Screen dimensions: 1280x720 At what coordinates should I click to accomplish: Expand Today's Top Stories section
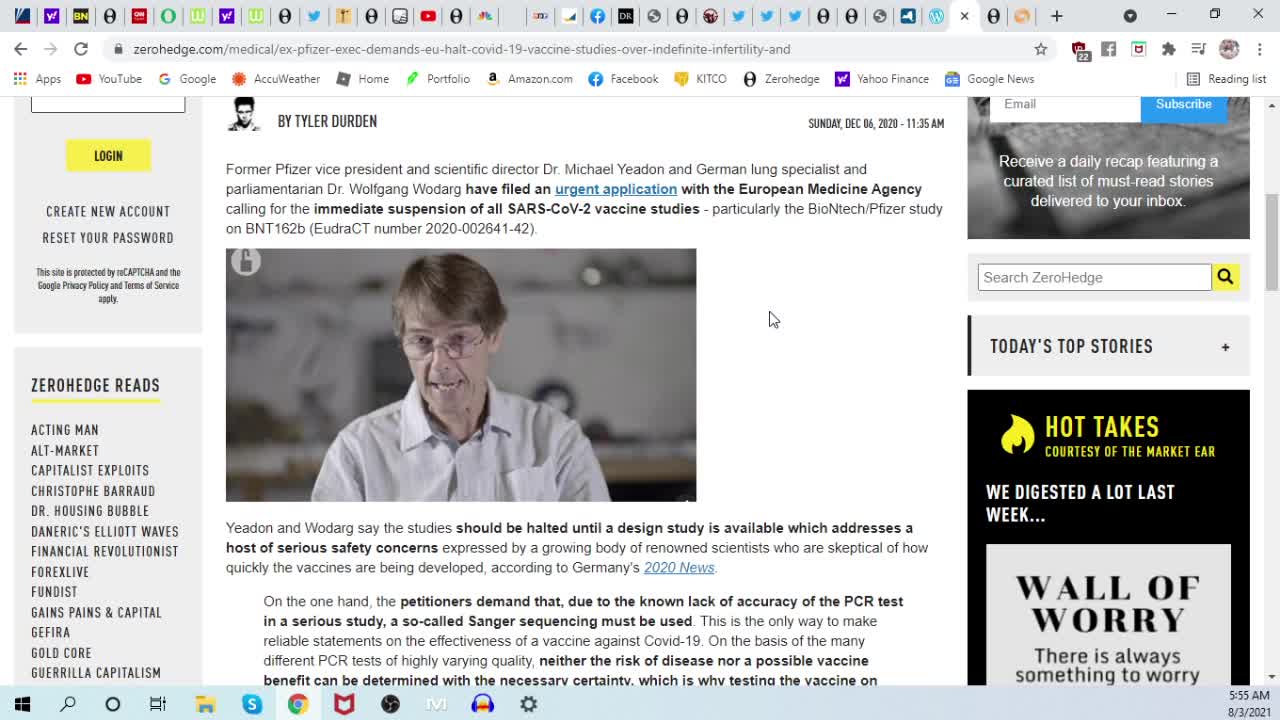(x=1108, y=346)
